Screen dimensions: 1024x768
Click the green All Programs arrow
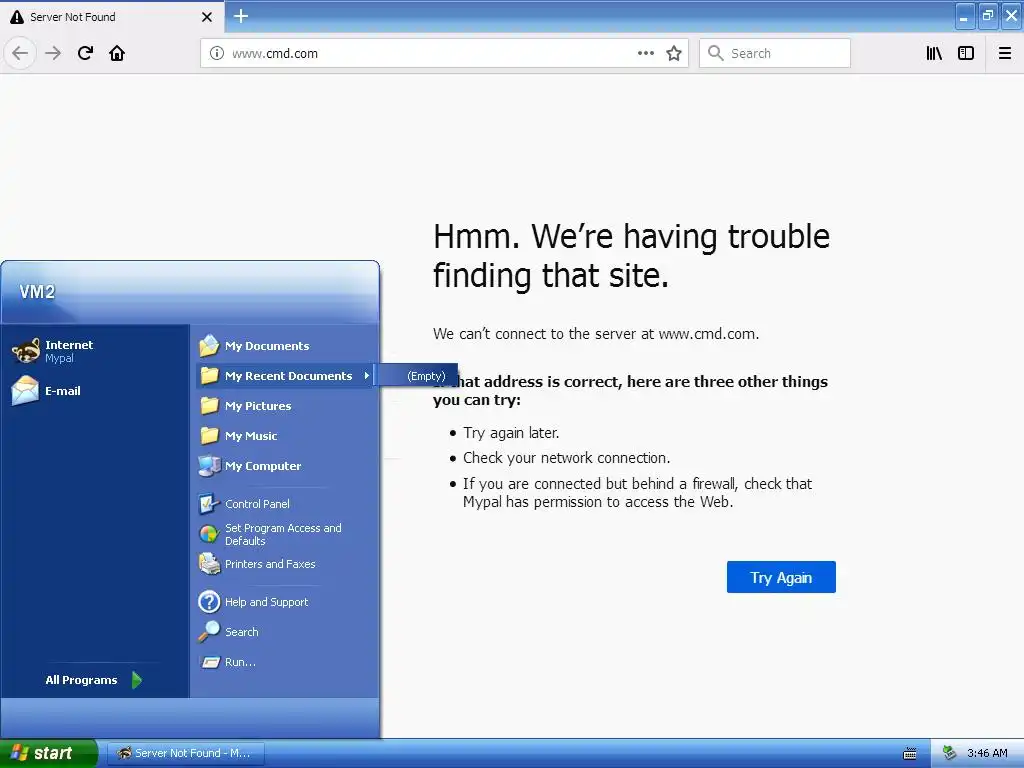[136, 680]
